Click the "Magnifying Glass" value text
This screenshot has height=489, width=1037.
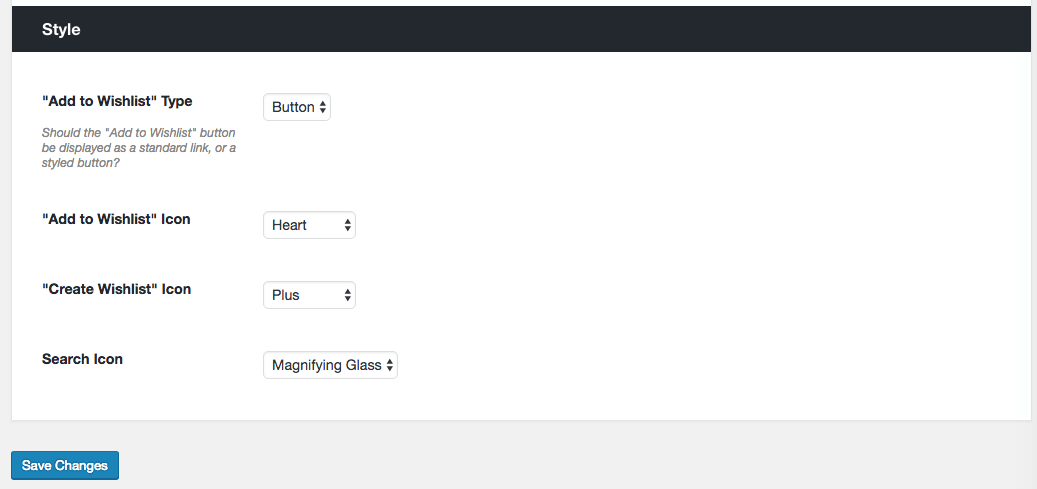(x=326, y=365)
